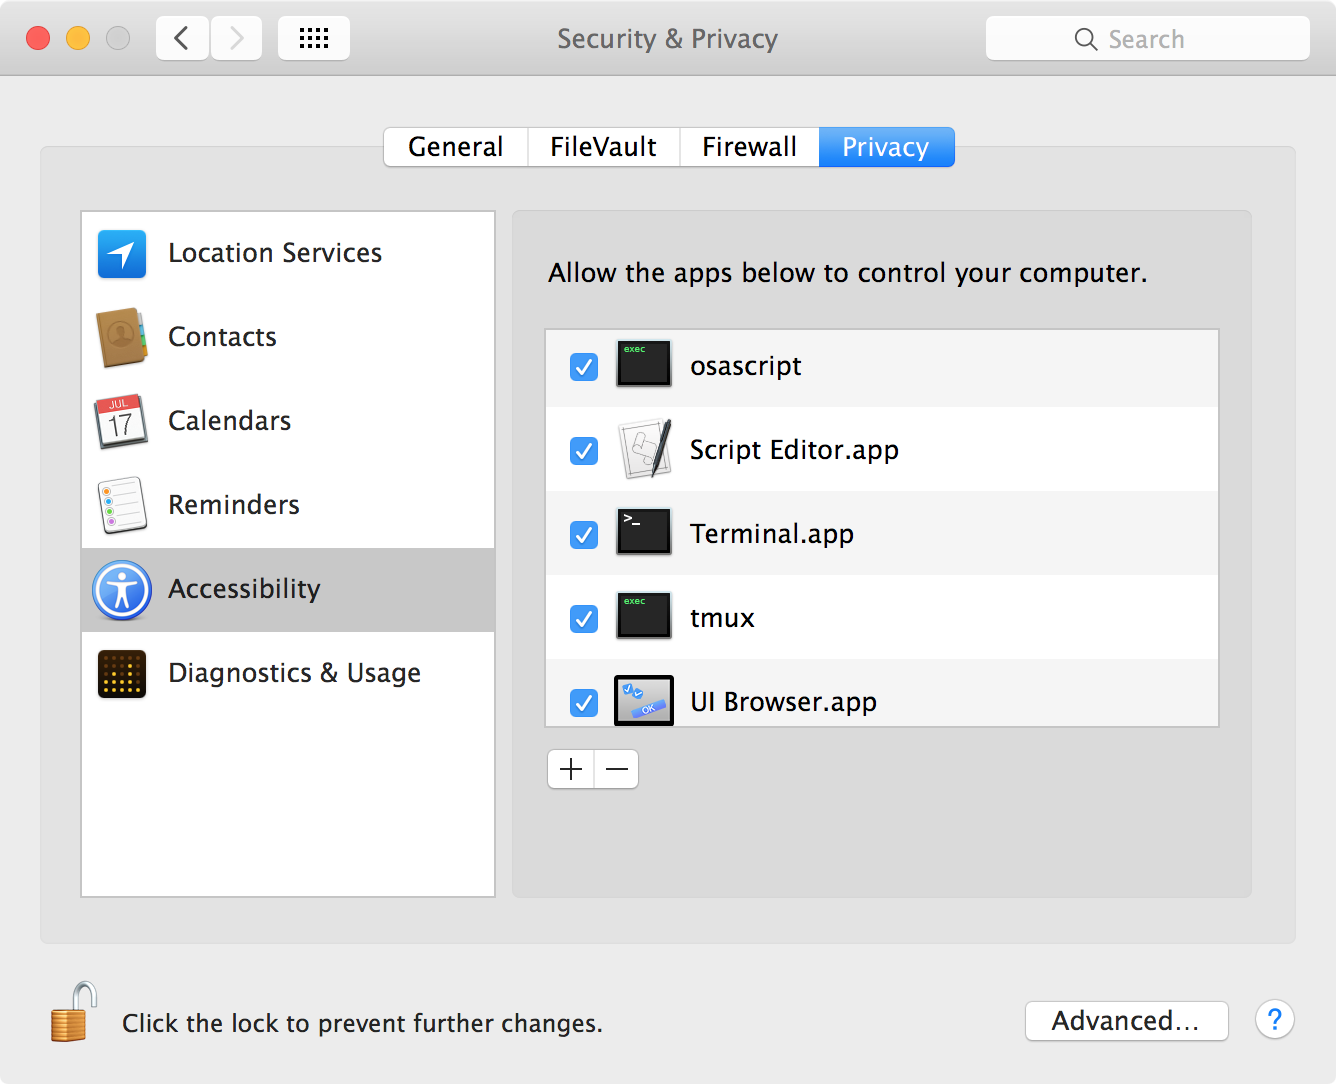Show all preferences grid button
Image resolution: width=1336 pixels, height=1084 pixels.
click(314, 39)
